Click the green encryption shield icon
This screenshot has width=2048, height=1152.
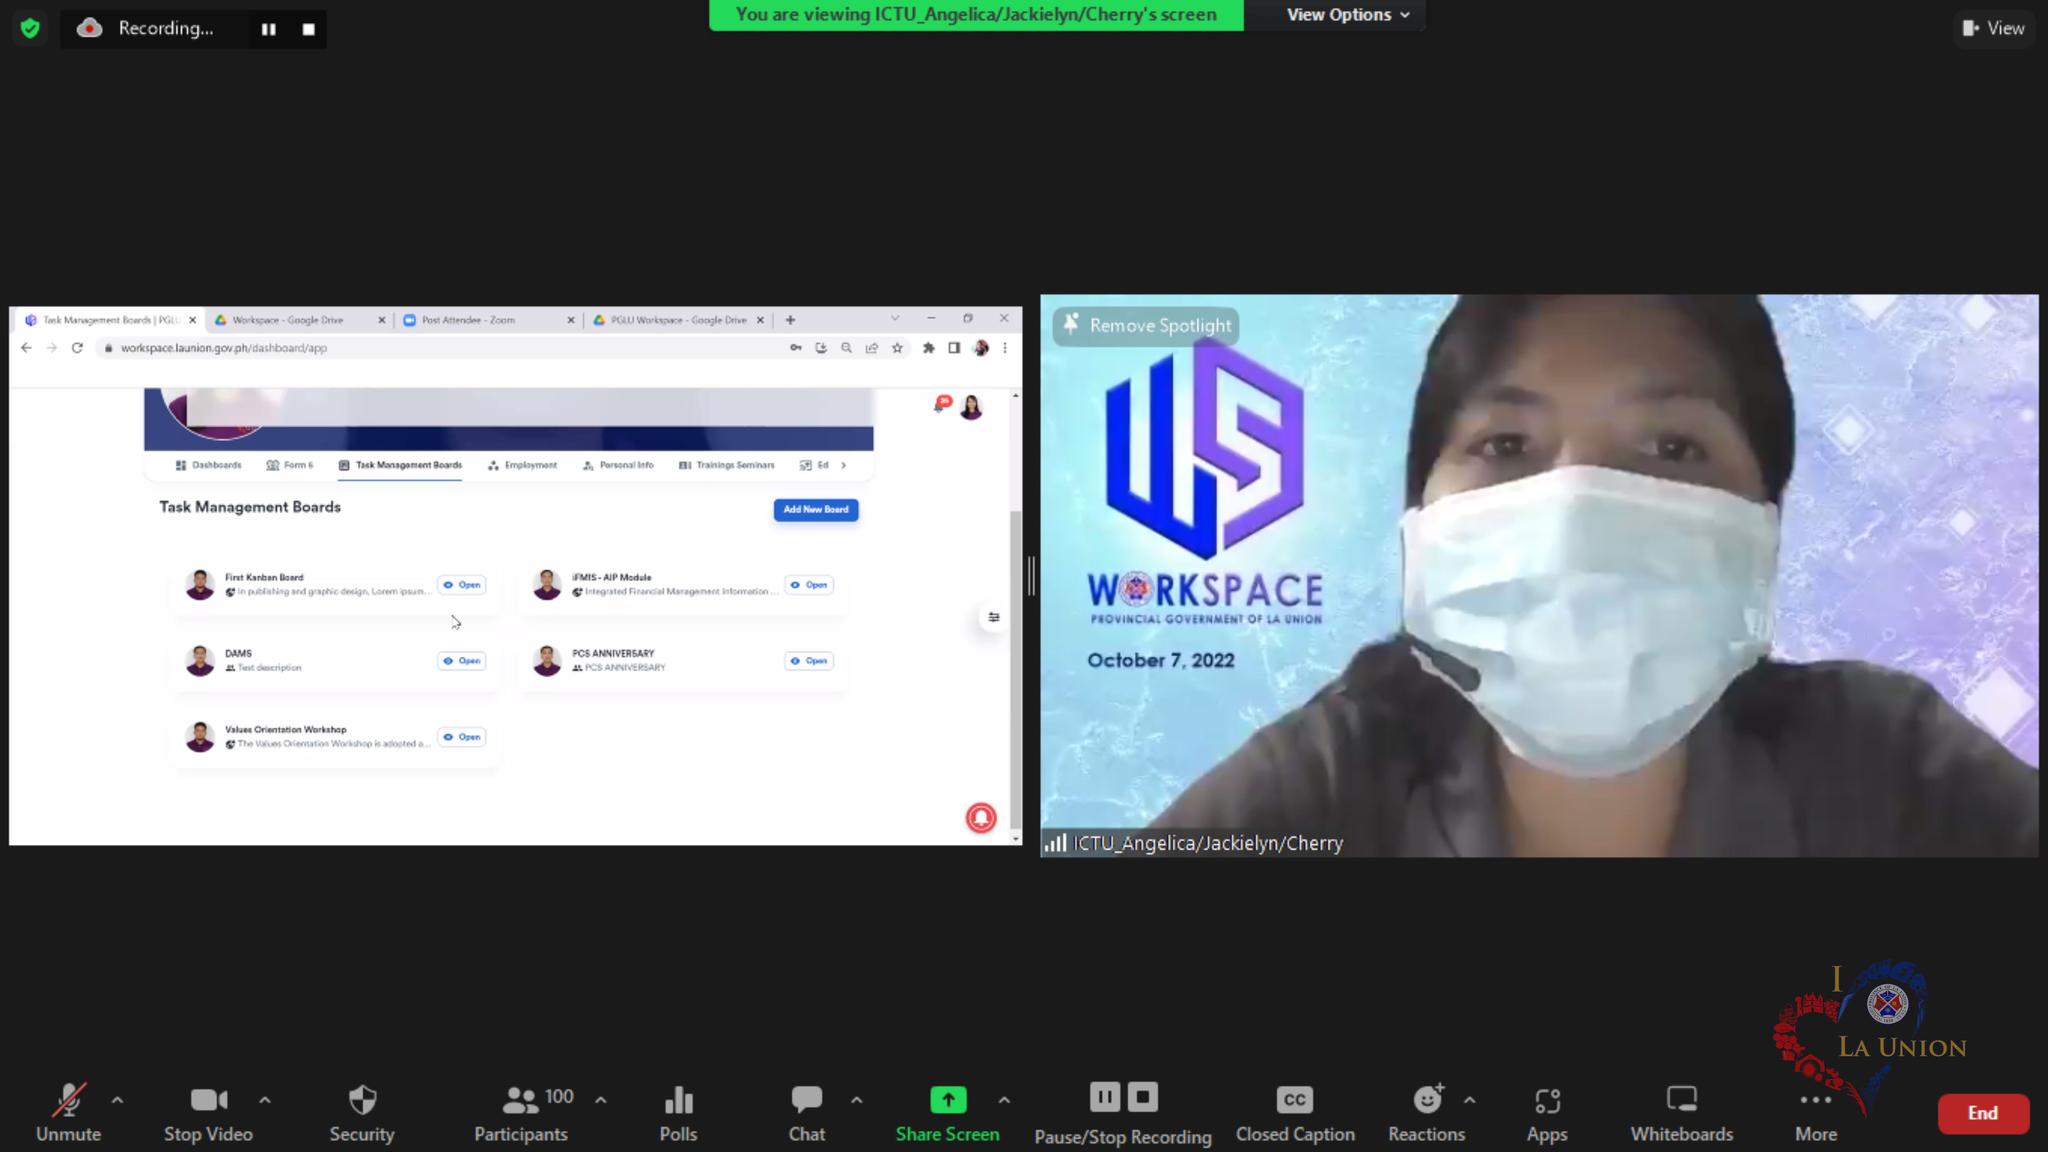[30, 28]
